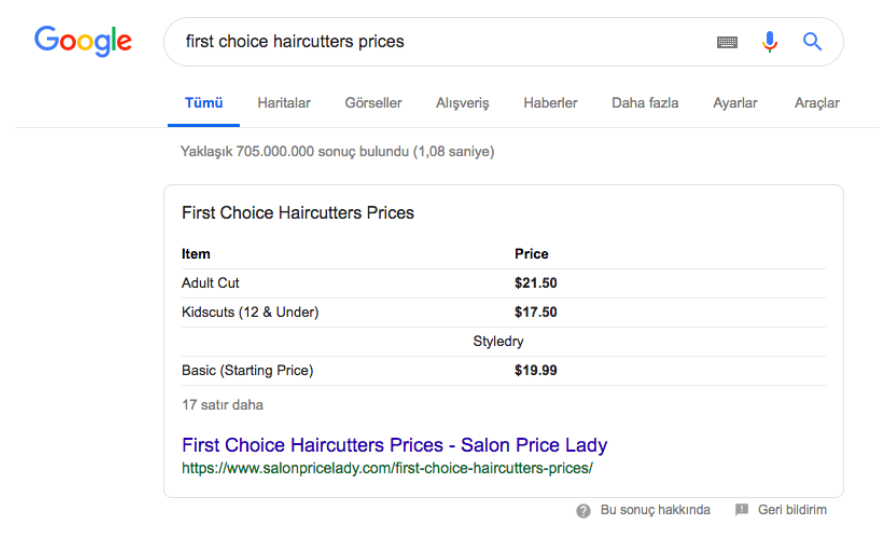Select the Tümü tab
Image resolution: width=895 pixels, height=539 pixels.
(x=204, y=103)
